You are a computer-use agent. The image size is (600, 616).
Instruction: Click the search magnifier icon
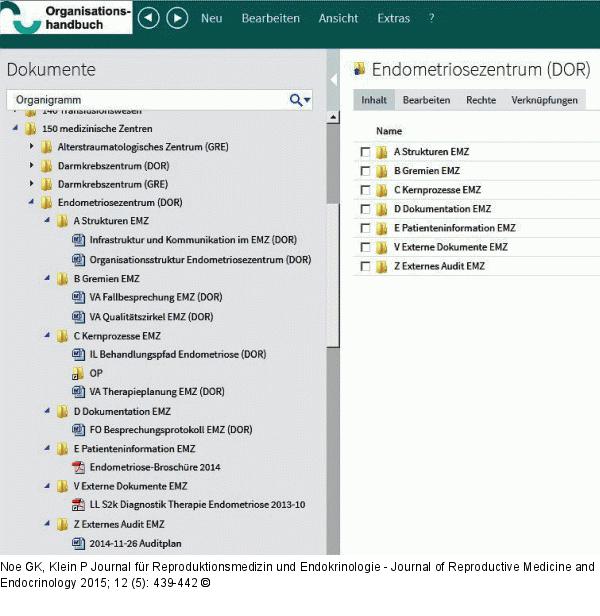pyautogui.click(x=295, y=100)
